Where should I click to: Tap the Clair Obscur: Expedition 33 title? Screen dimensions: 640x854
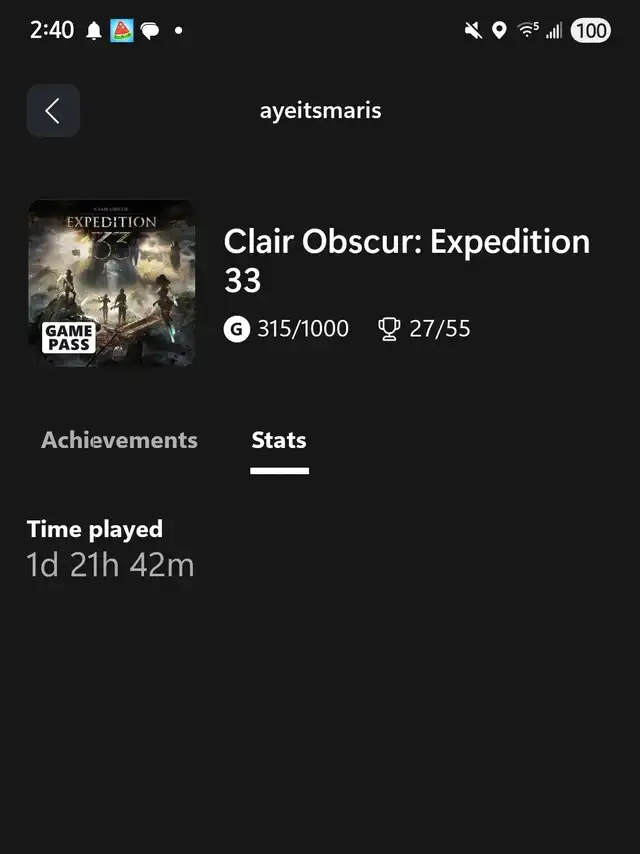pyautogui.click(x=407, y=261)
